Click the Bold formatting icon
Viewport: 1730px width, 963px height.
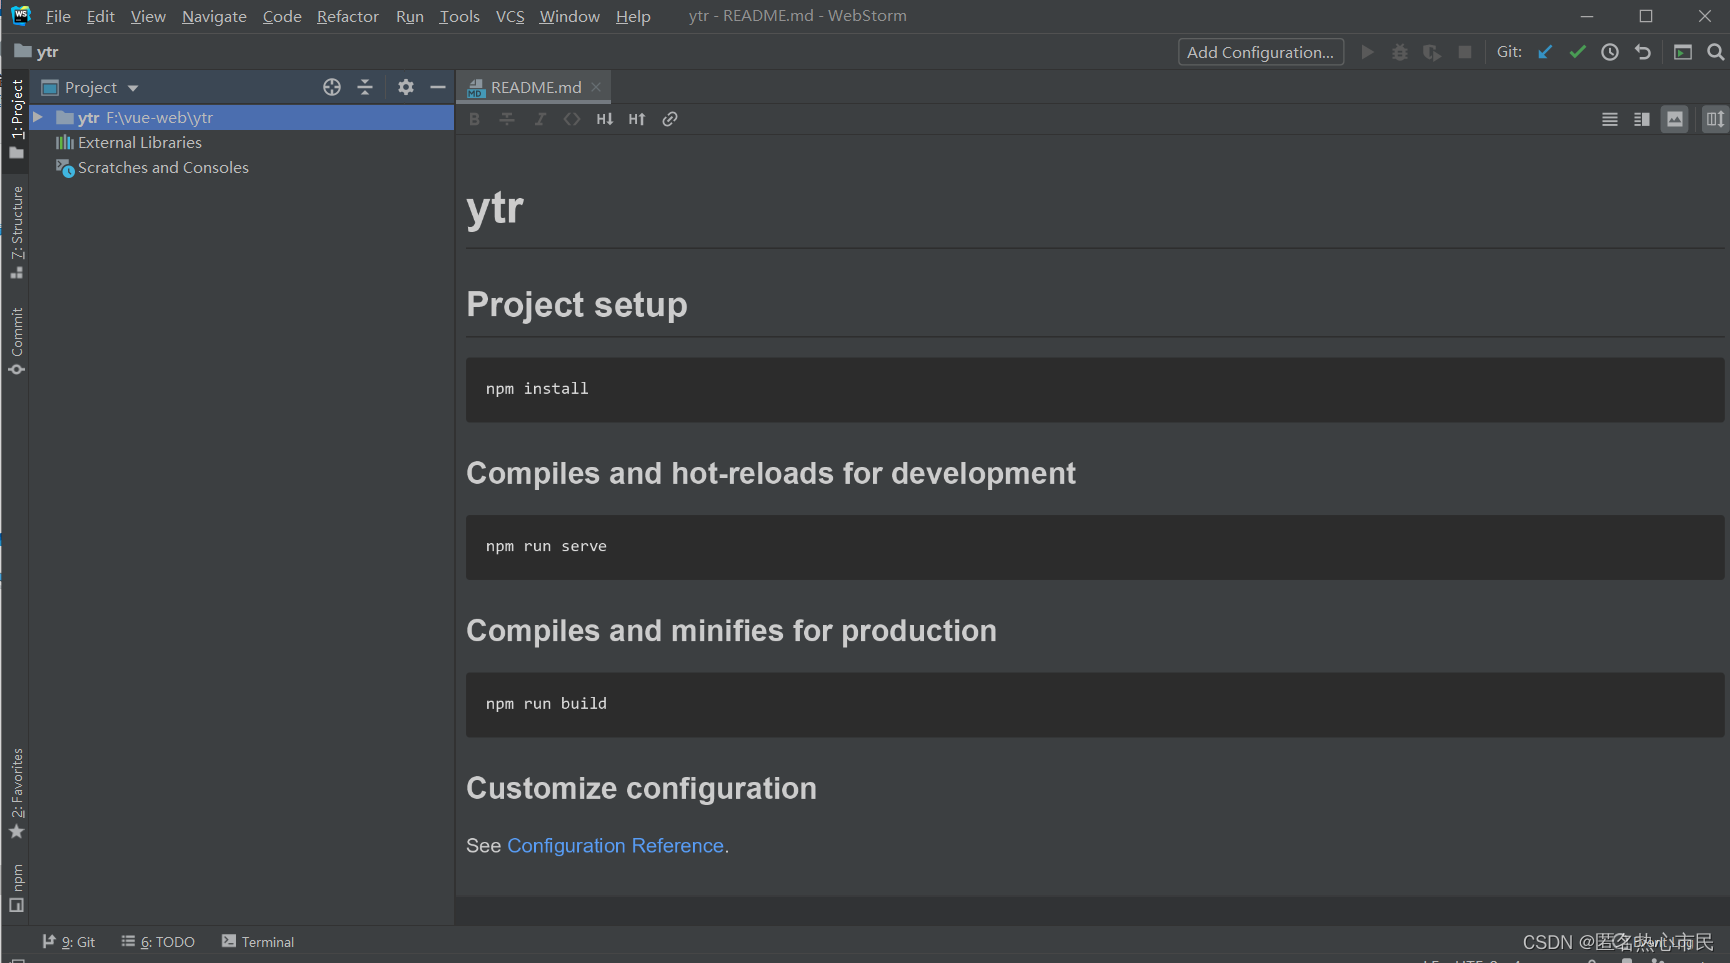coord(475,119)
